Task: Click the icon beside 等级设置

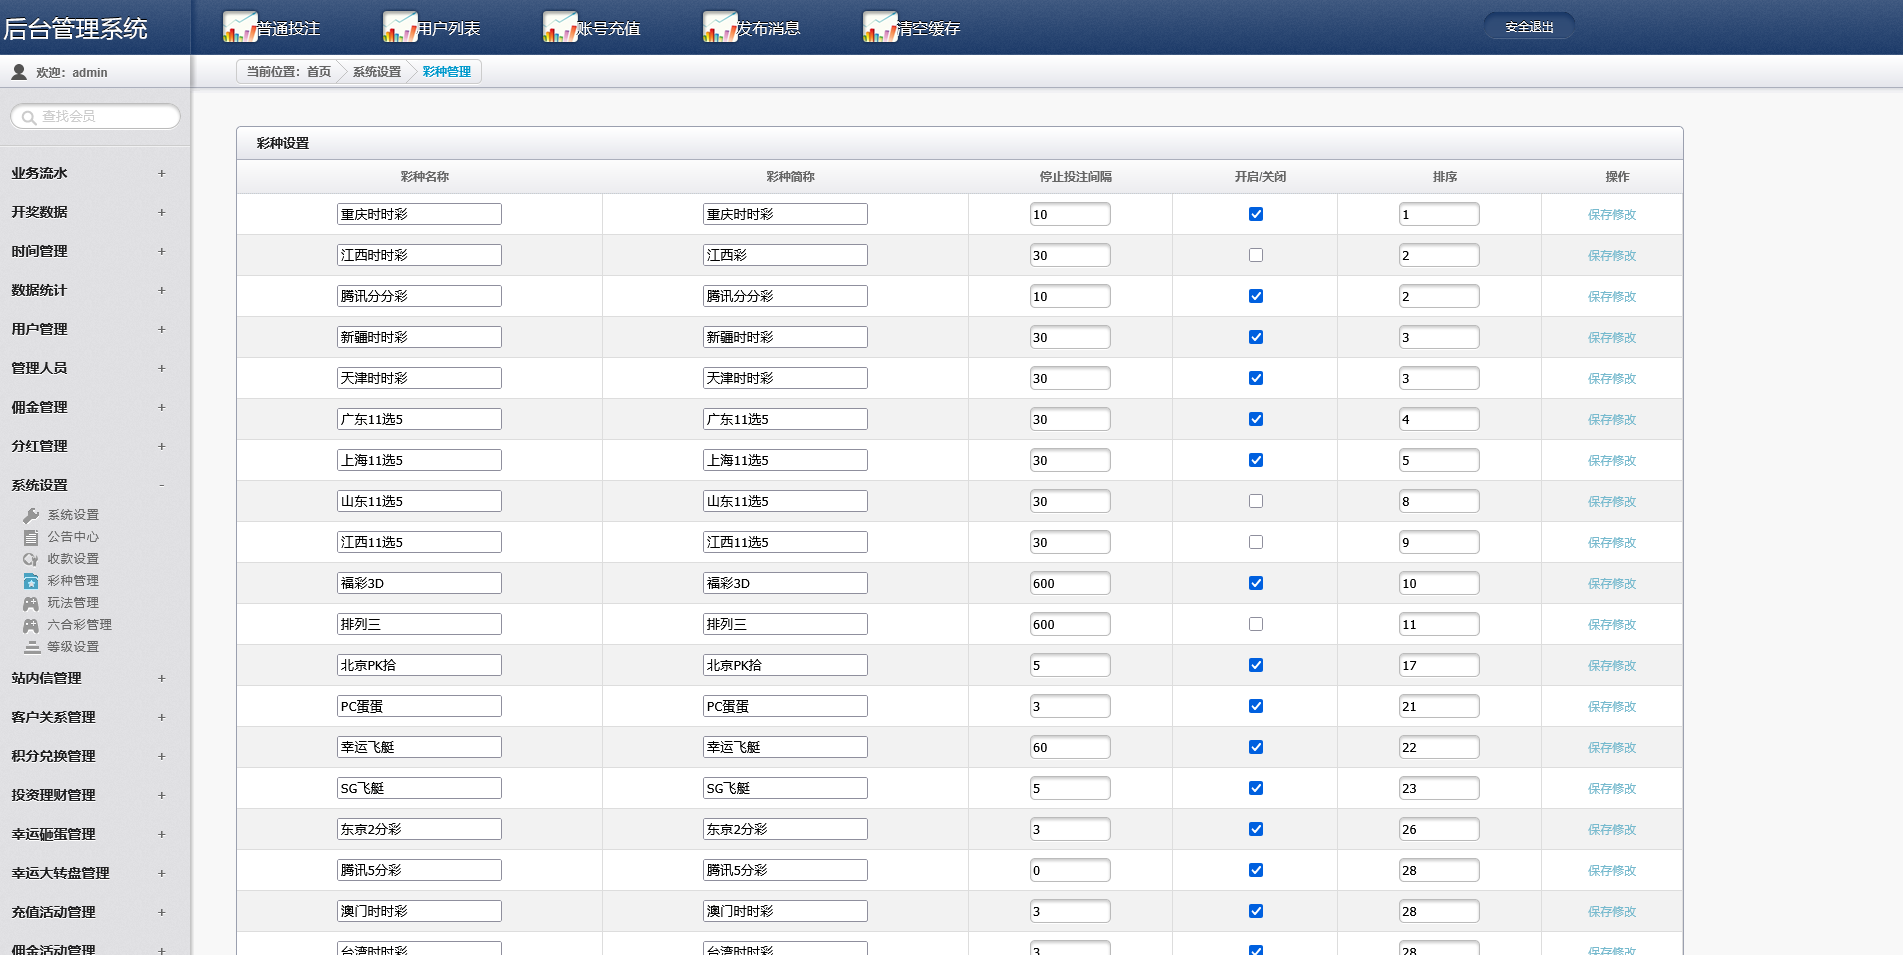Action: 31,647
